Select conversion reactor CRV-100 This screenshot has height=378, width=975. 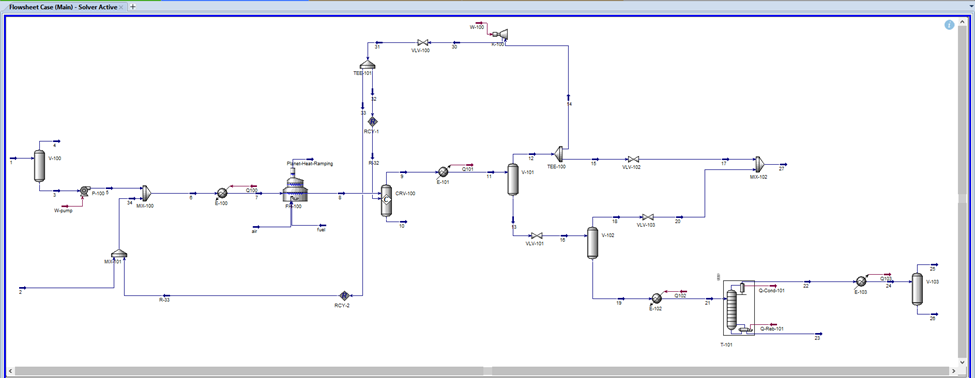[386, 200]
